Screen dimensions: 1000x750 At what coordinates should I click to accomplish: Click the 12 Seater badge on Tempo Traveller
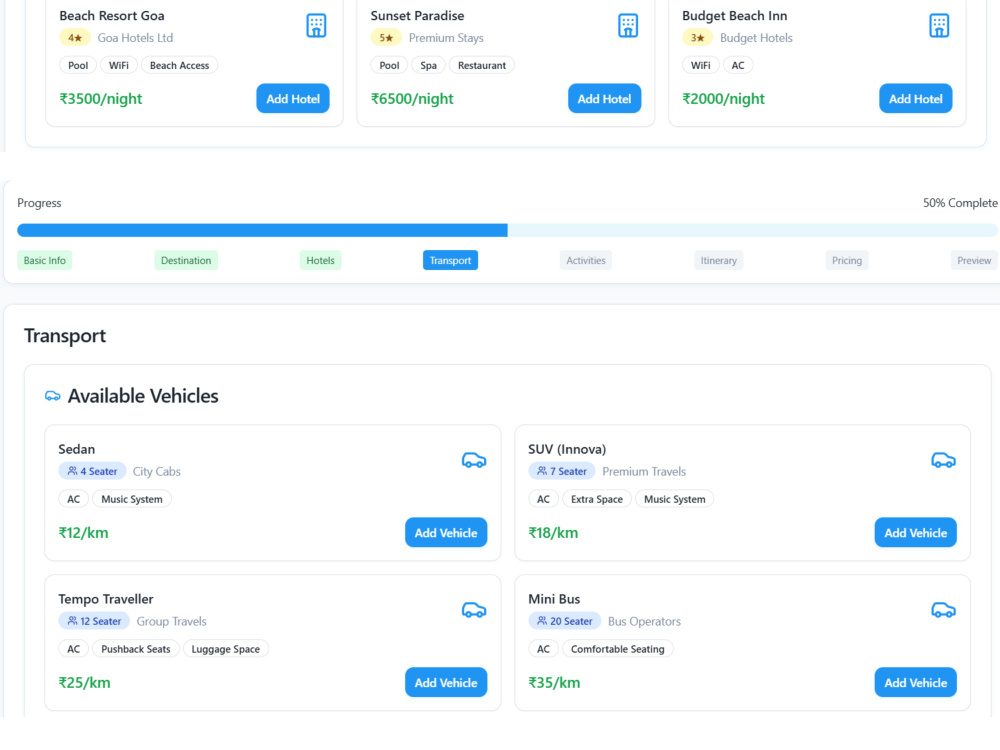pos(94,621)
